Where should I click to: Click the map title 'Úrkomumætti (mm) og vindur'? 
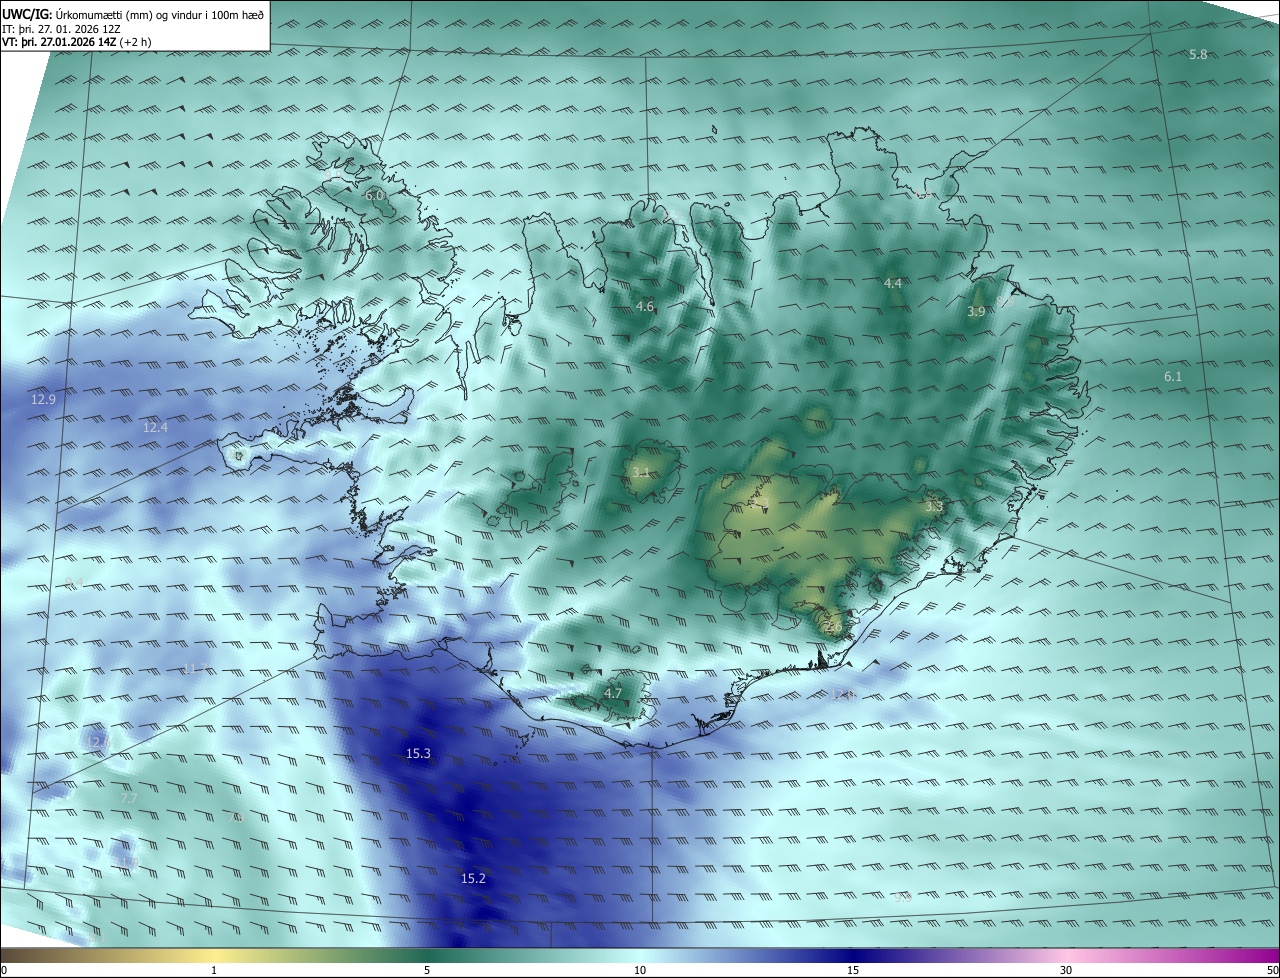(x=130, y=14)
